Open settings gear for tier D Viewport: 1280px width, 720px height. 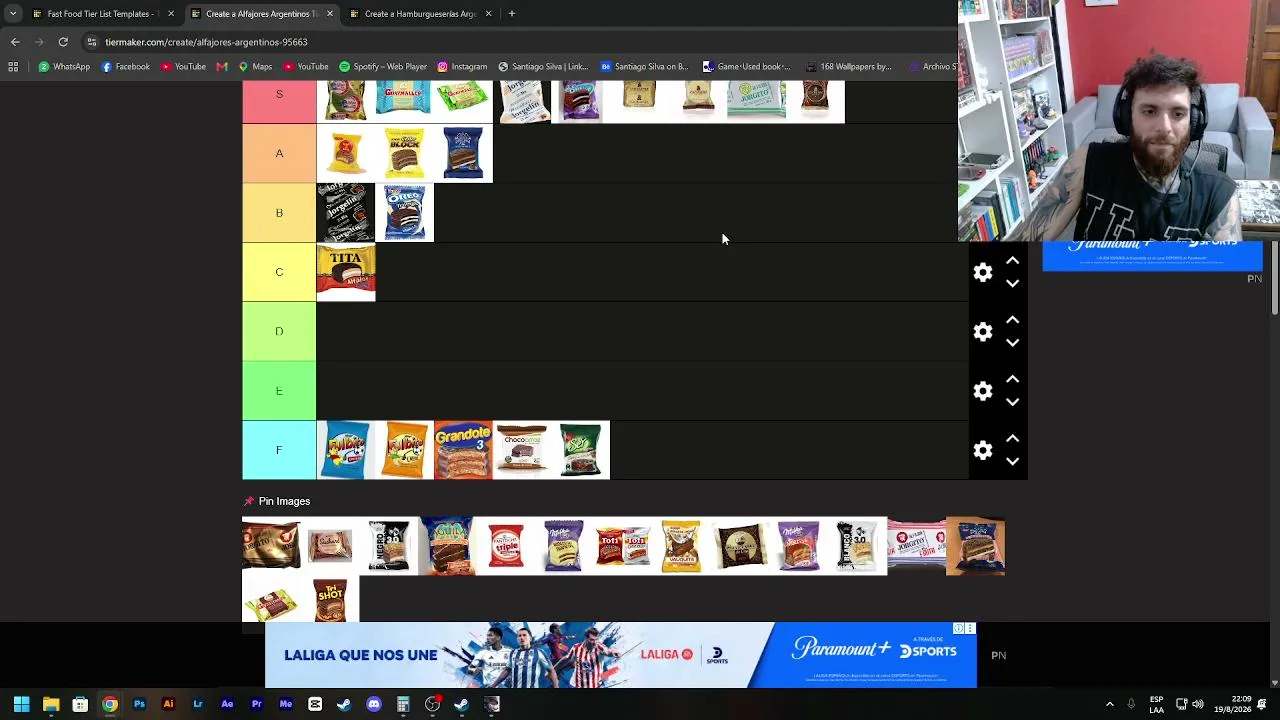(983, 332)
